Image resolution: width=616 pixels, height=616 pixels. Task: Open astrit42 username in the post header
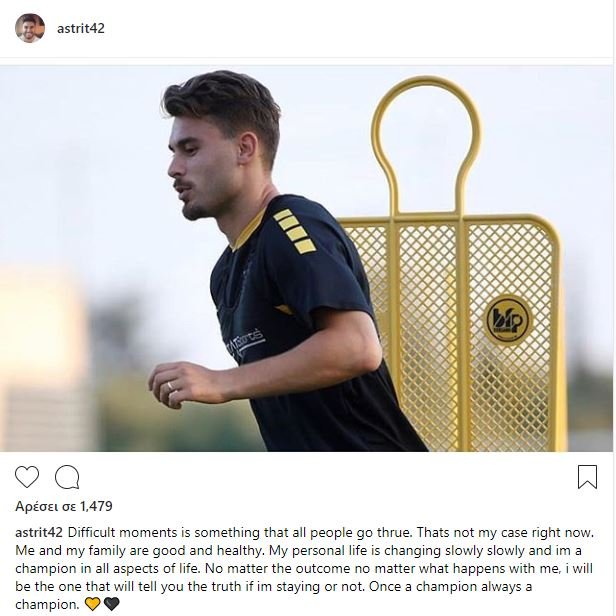click(x=81, y=29)
